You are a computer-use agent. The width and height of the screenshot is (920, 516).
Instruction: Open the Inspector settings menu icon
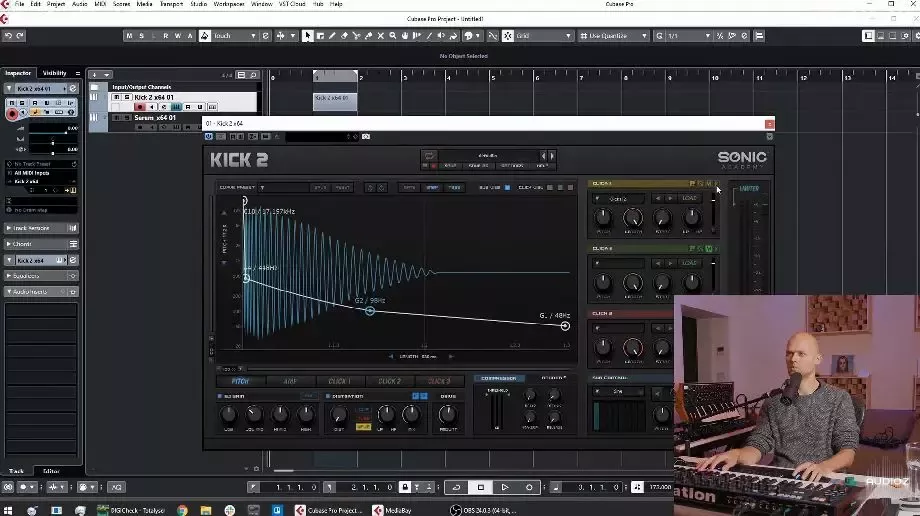point(77,73)
